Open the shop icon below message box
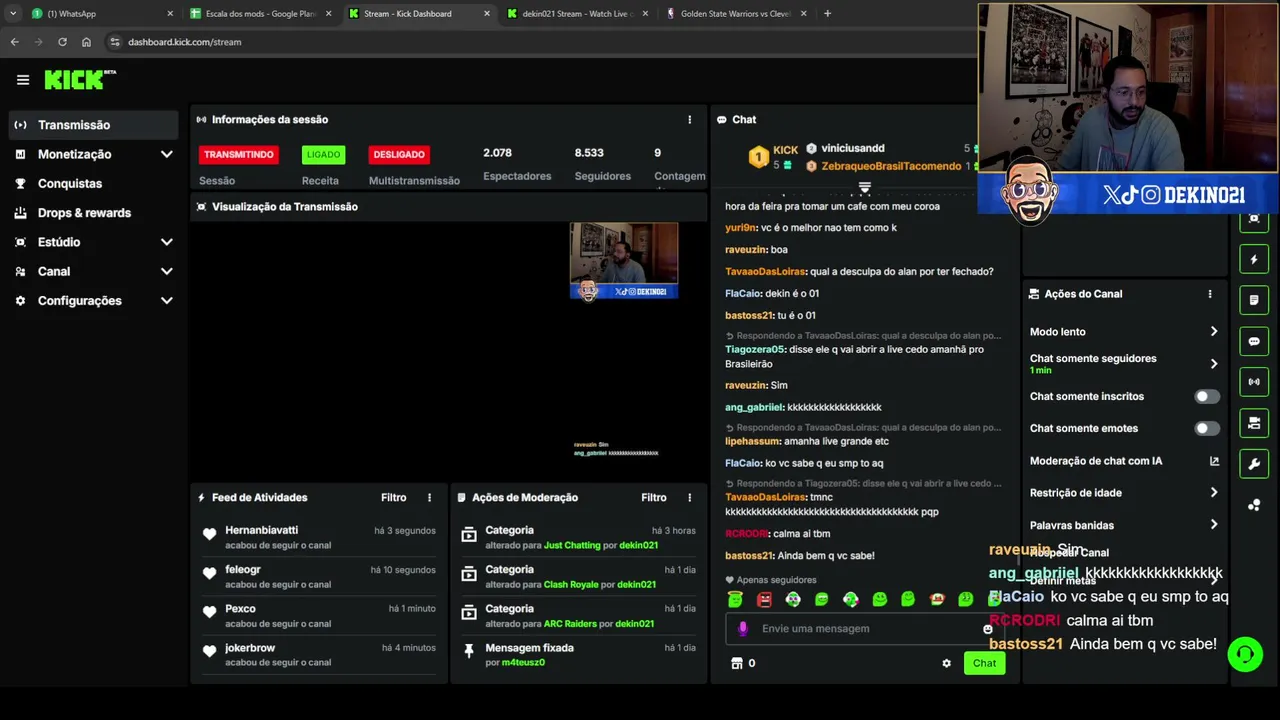1280x720 pixels. point(737,663)
